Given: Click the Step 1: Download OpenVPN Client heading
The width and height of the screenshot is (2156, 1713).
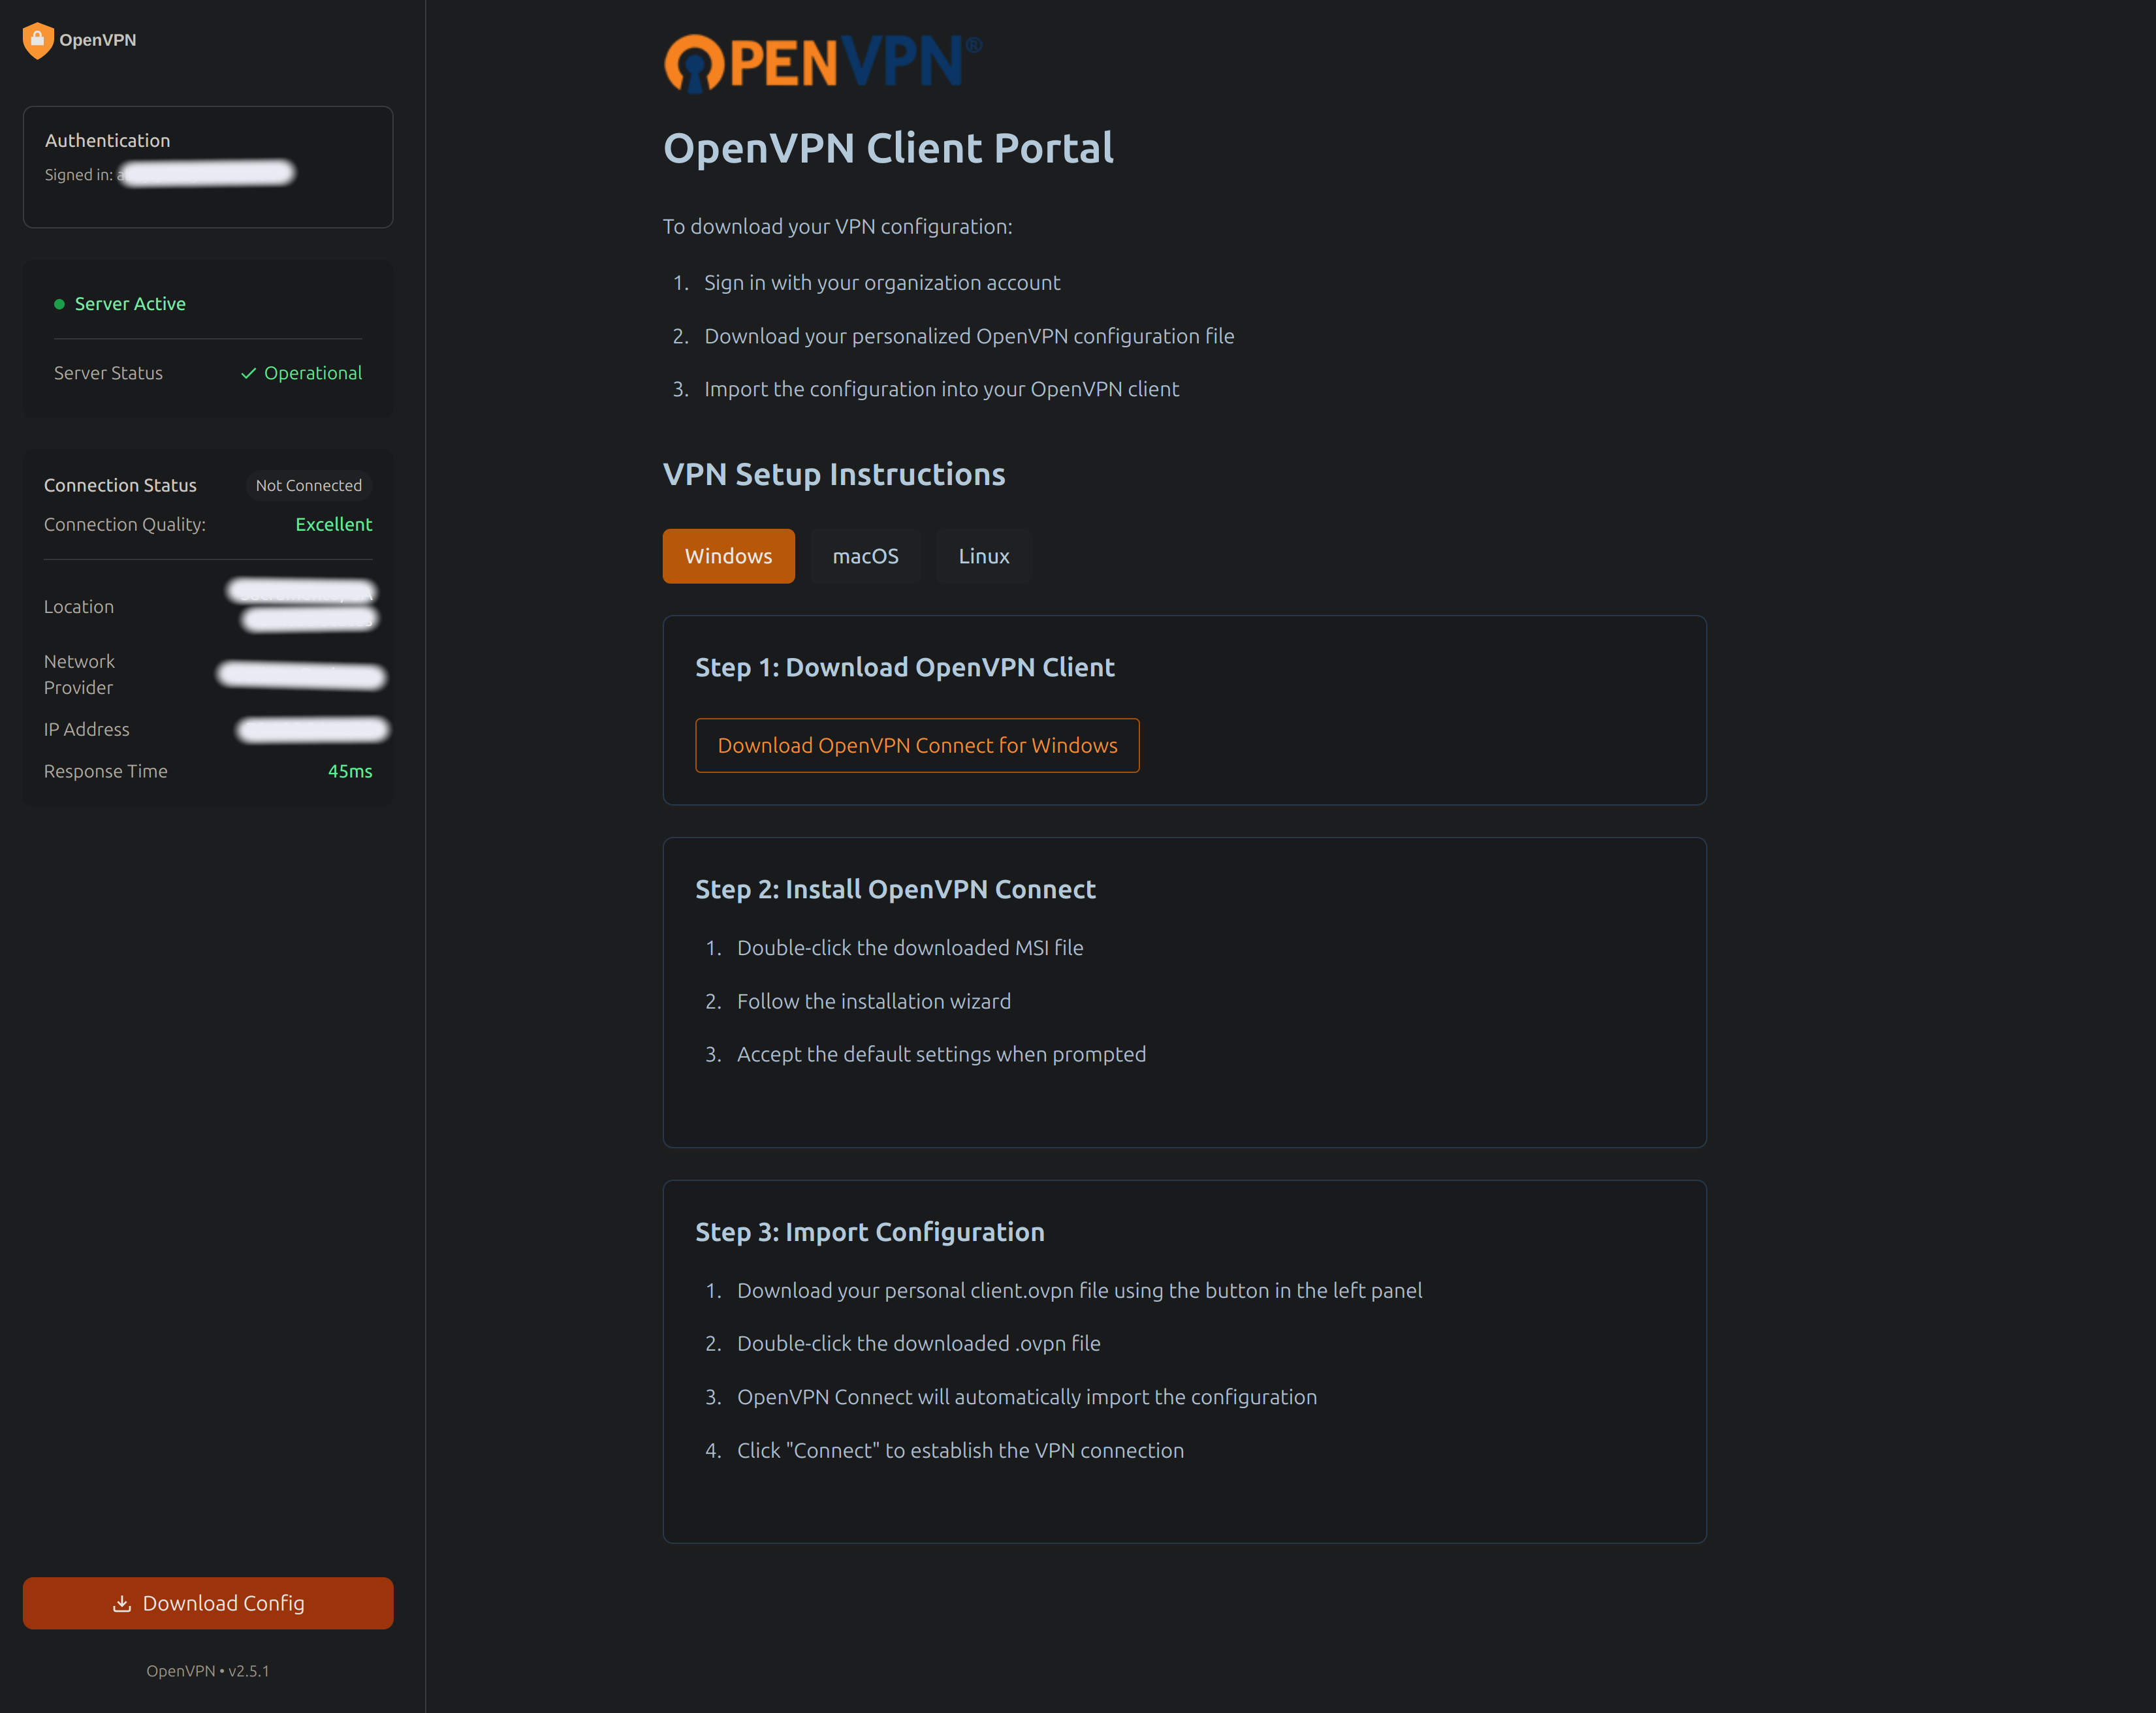Looking at the screenshot, I should [x=904, y=667].
